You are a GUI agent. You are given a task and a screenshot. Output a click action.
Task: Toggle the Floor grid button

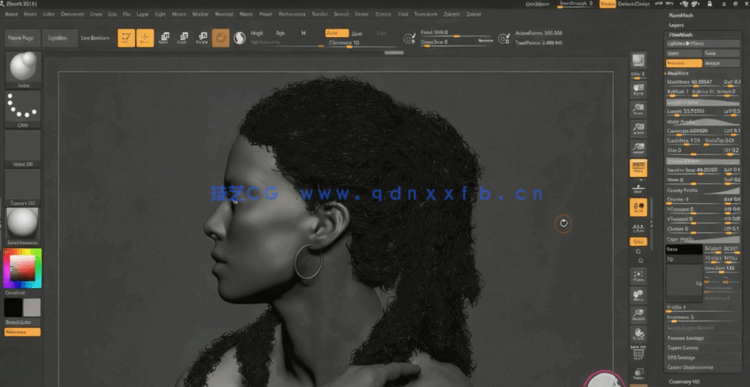(639, 188)
